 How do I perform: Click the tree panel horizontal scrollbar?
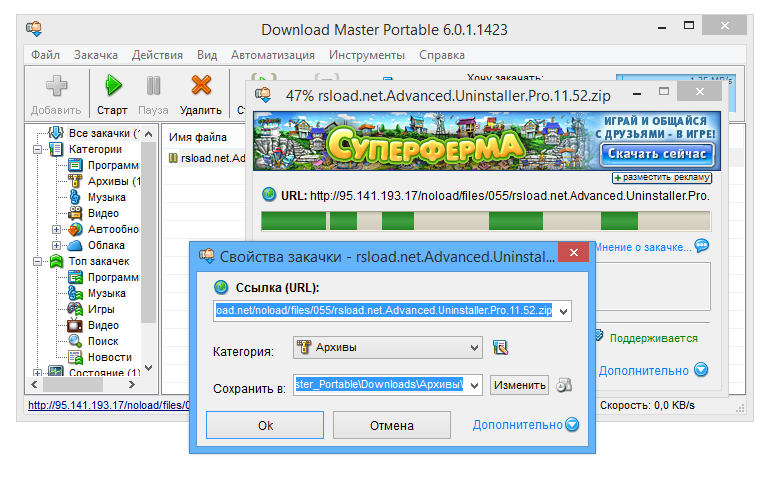pyautogui.click(x=83, y=384)
